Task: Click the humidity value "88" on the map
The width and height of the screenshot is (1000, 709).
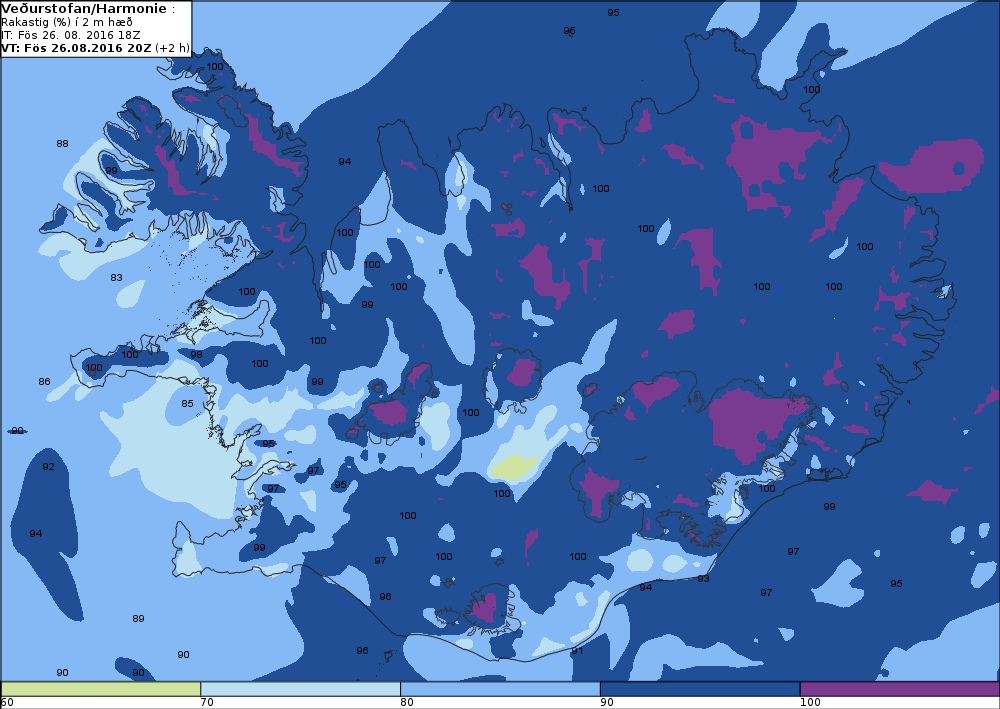Action: pyautogui.click(x=62, y=143)
